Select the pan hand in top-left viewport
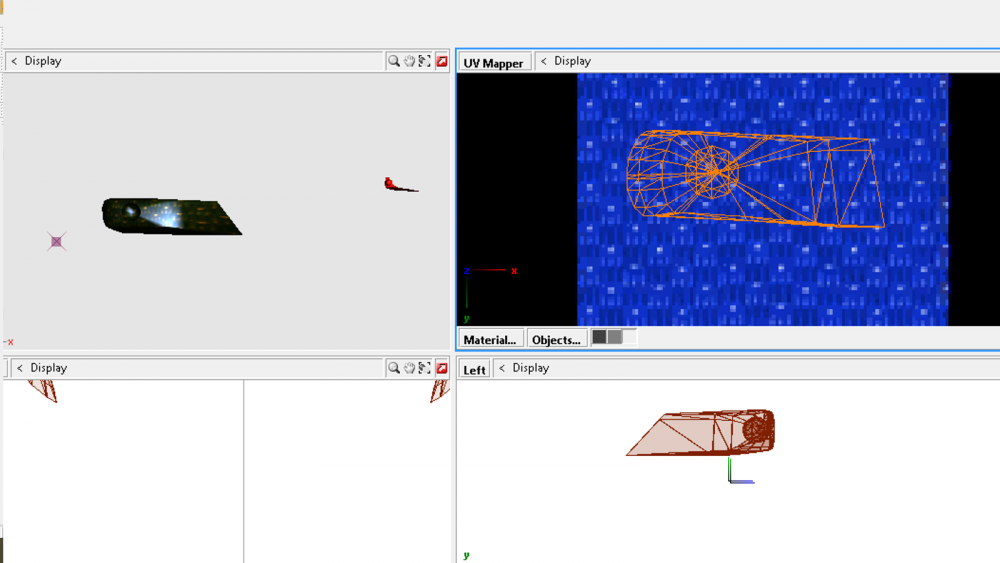 409,61
